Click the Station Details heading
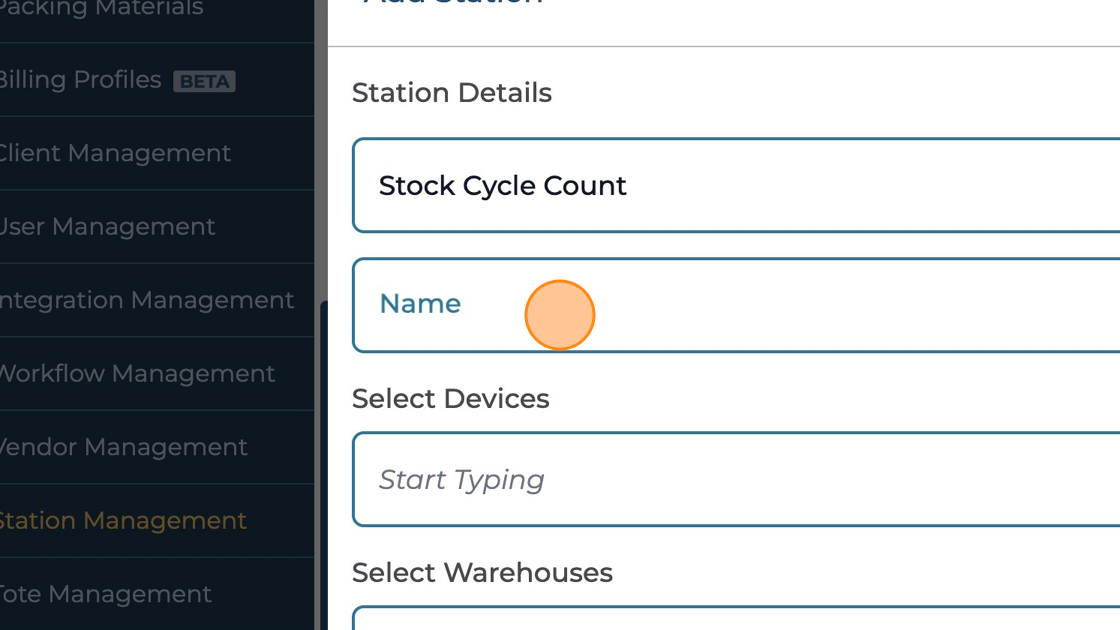The image size is (1120, 630). (x=452, y=93)
